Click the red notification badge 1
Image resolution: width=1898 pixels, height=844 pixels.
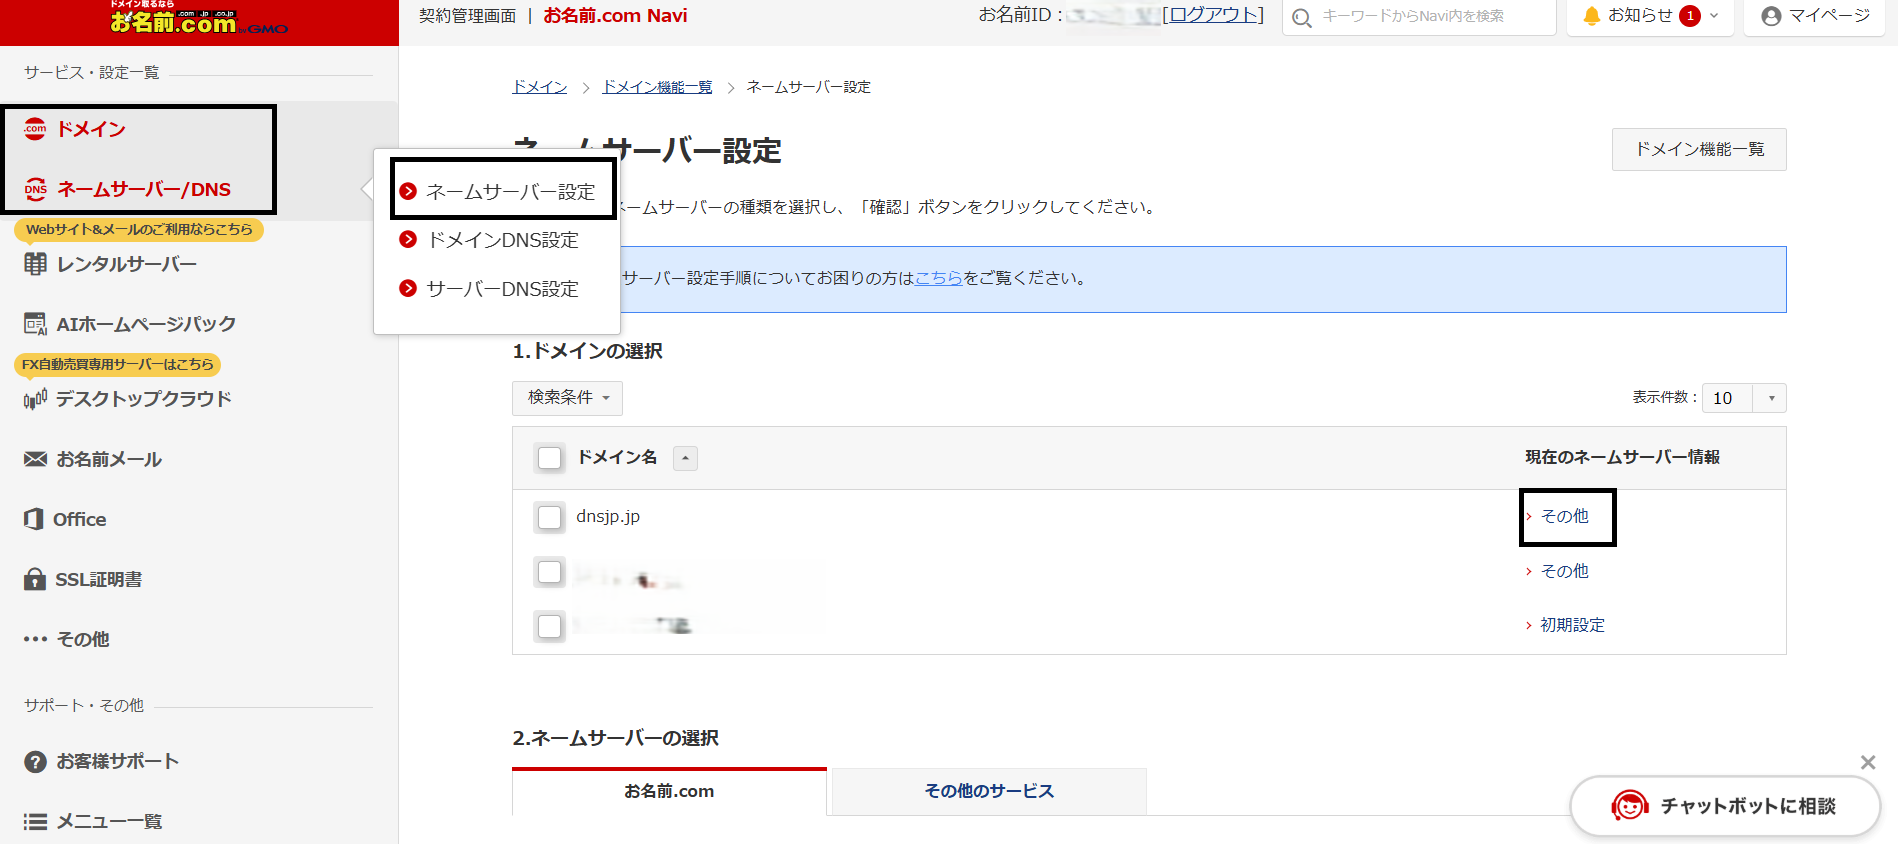[x=1690, y=16]
